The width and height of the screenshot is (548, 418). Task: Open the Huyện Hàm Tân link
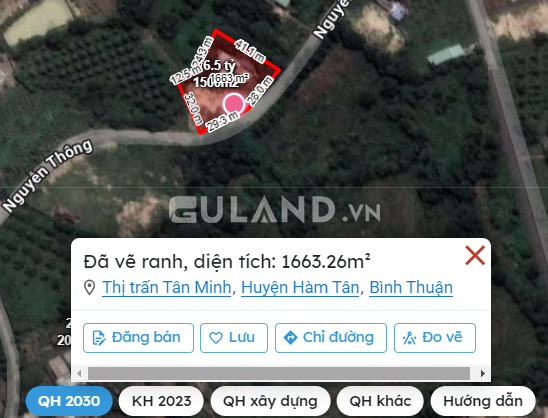click(x=300, y=288)
